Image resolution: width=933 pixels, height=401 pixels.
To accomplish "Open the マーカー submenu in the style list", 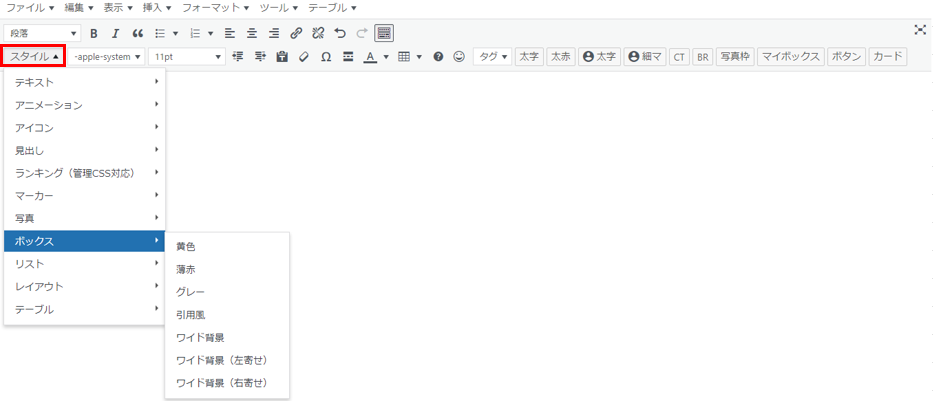I will click(x=85, y=195).
